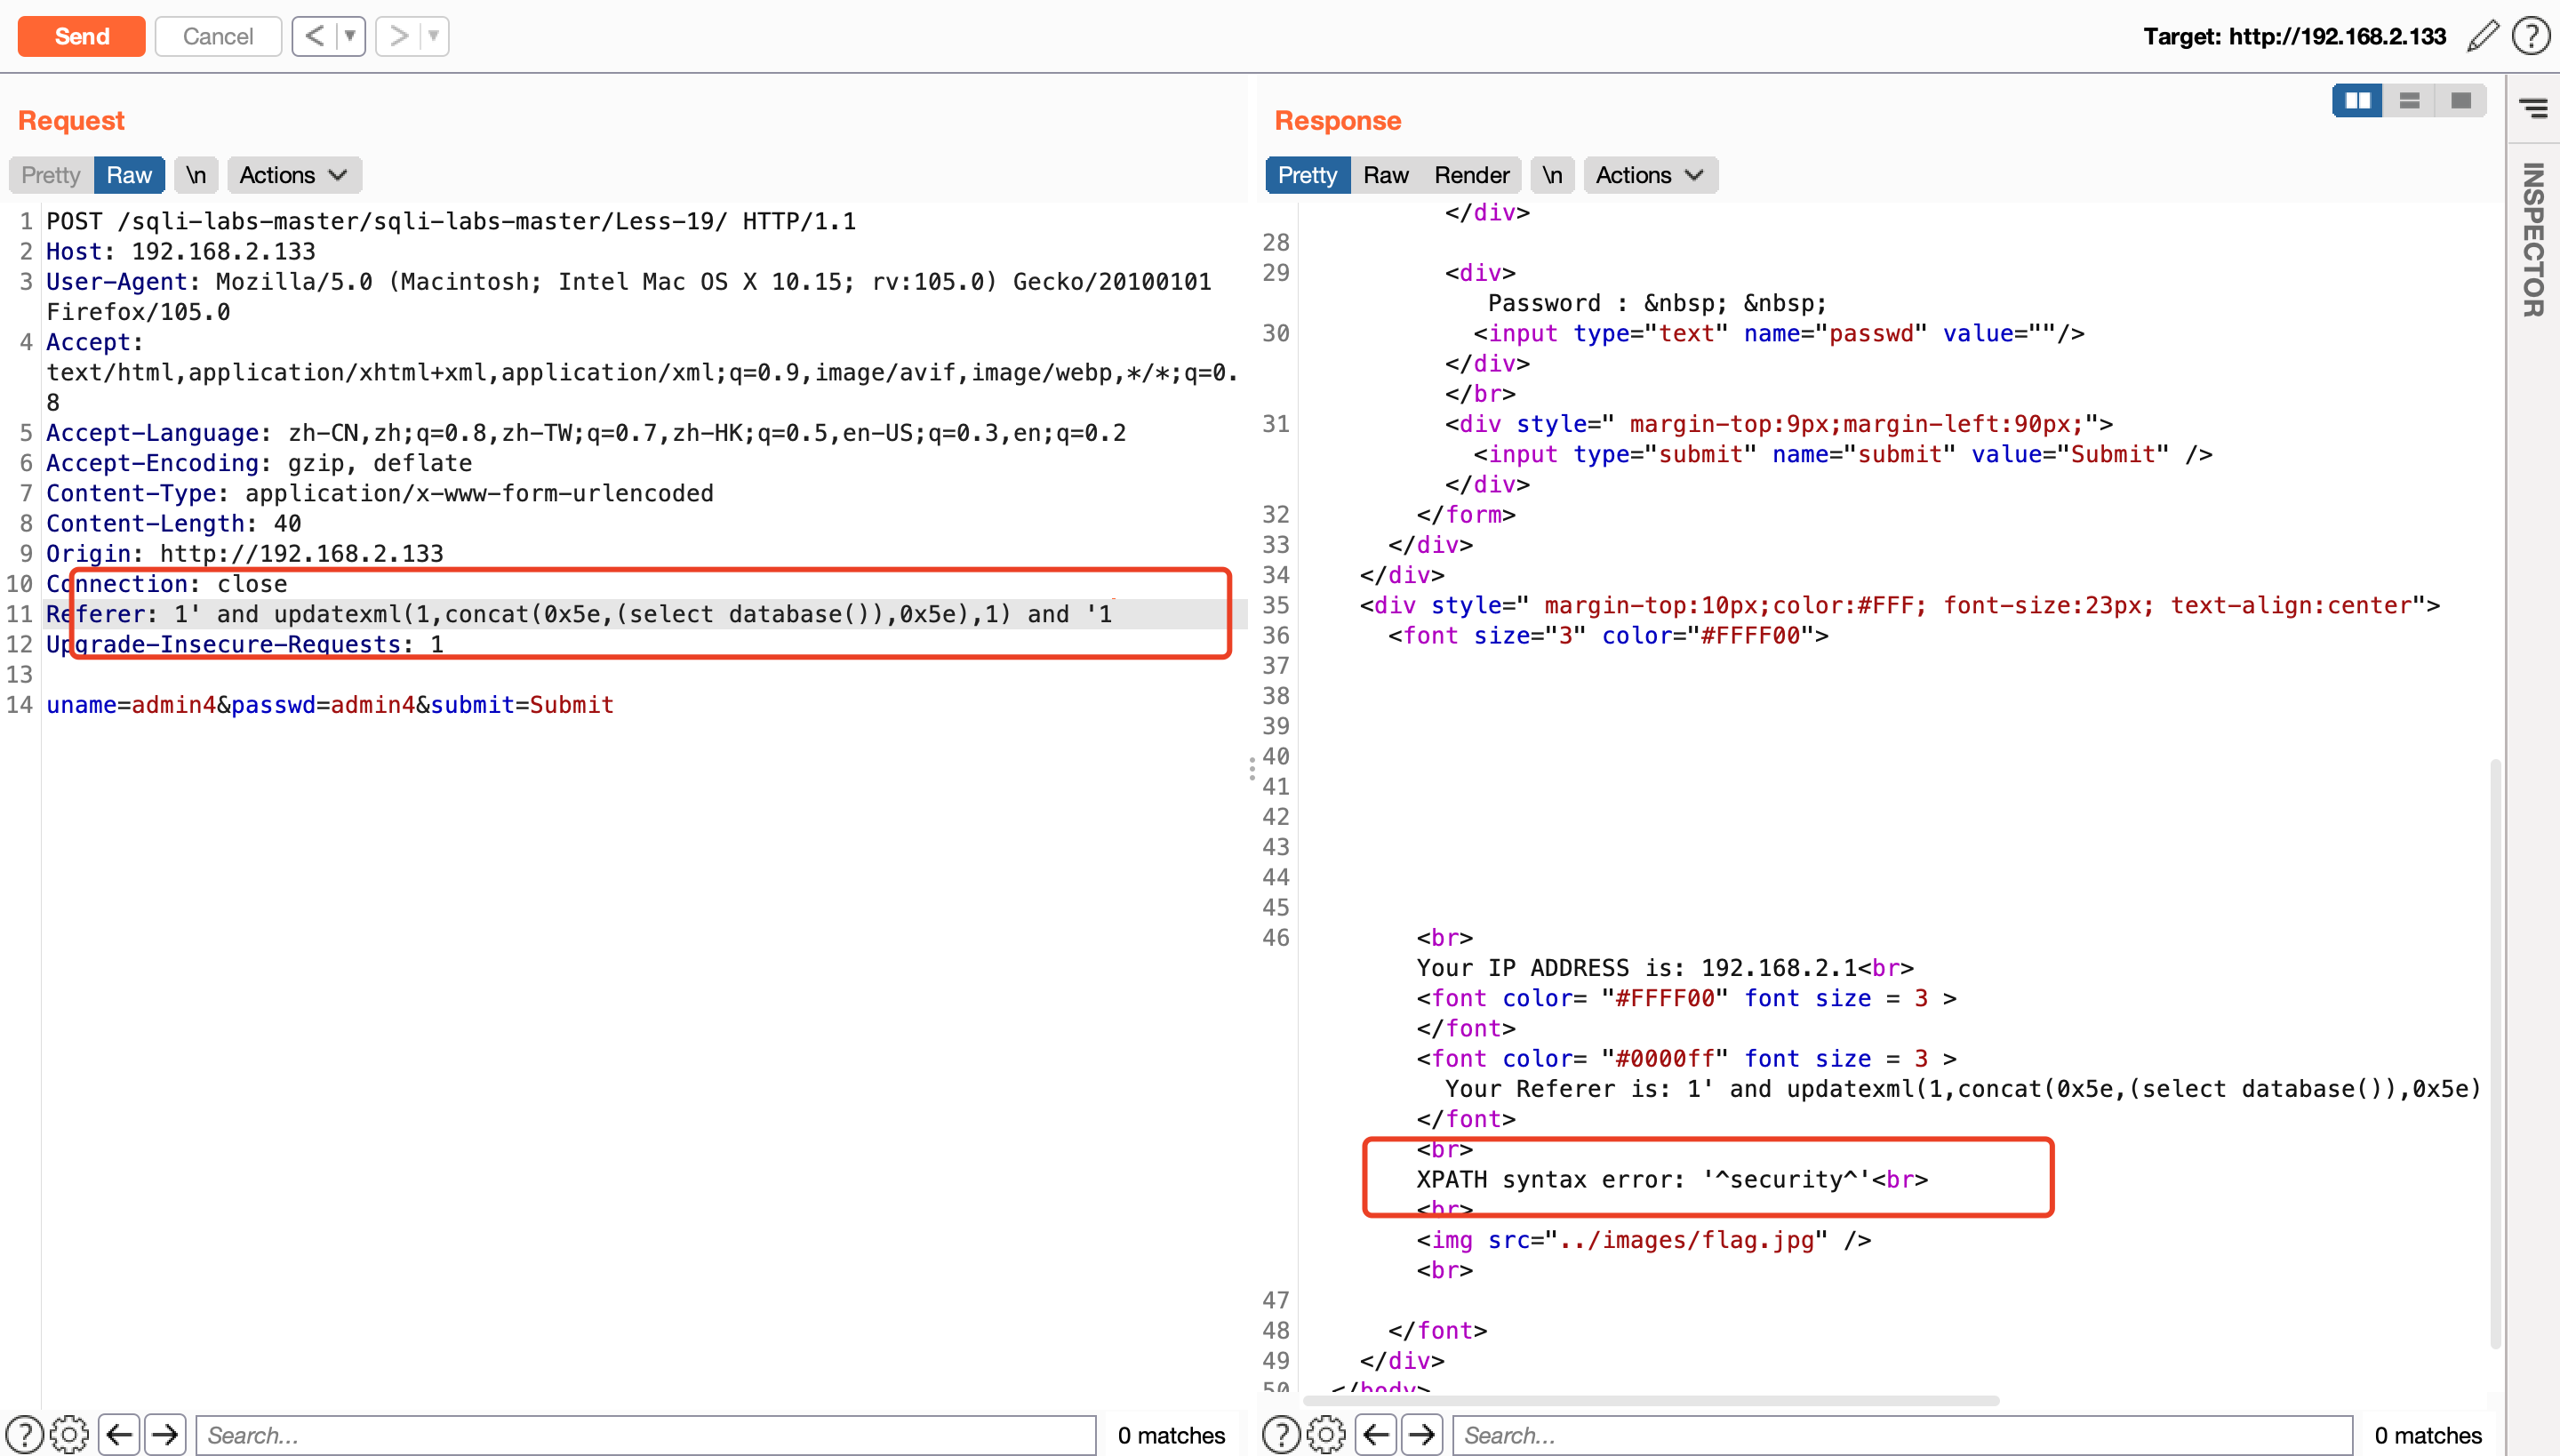Click the POST request line text
Screen dimensions: 2560x1456
pos(451,221)
